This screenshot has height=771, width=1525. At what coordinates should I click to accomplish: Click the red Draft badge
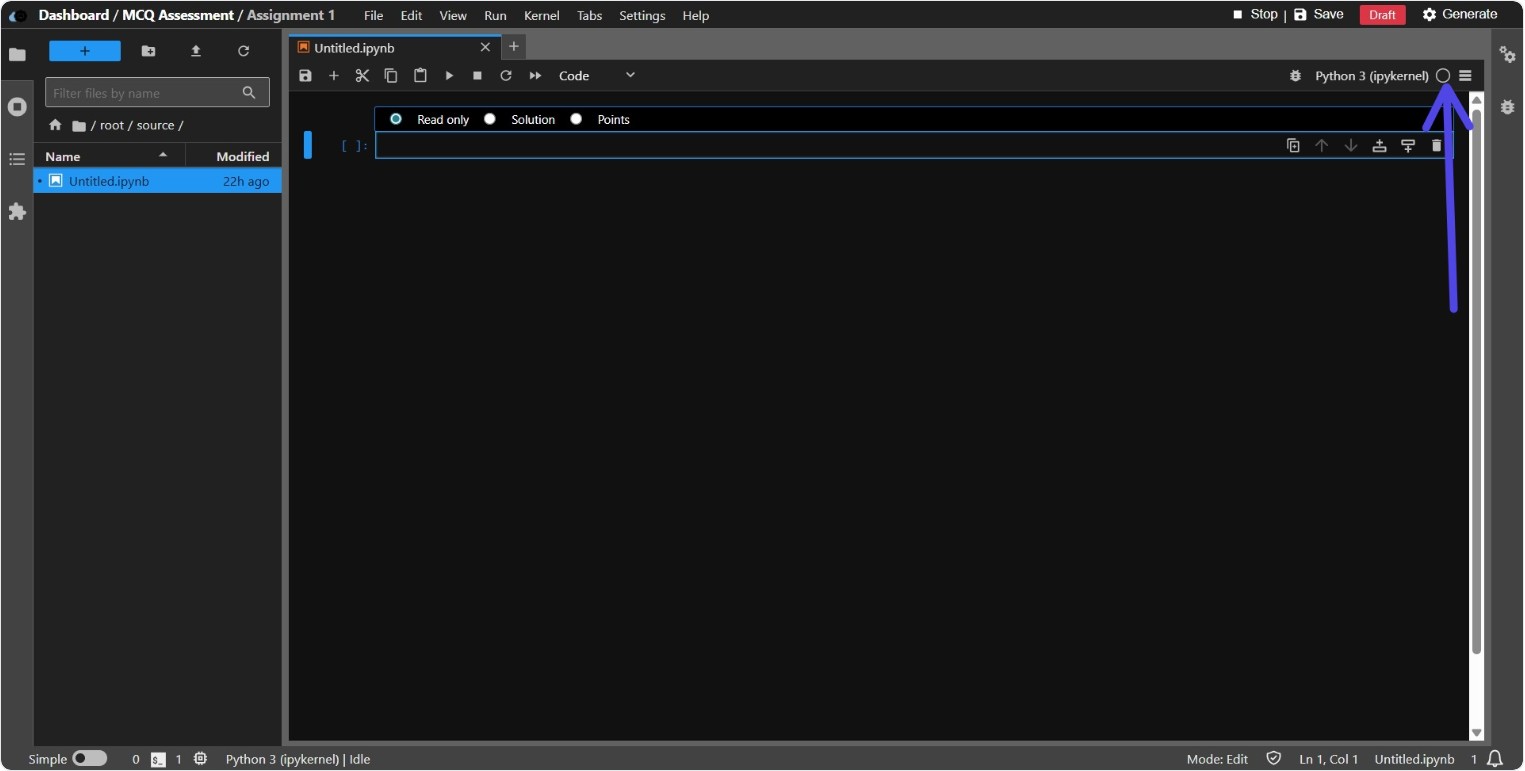pyautogui.click(x=1382, y=15)
